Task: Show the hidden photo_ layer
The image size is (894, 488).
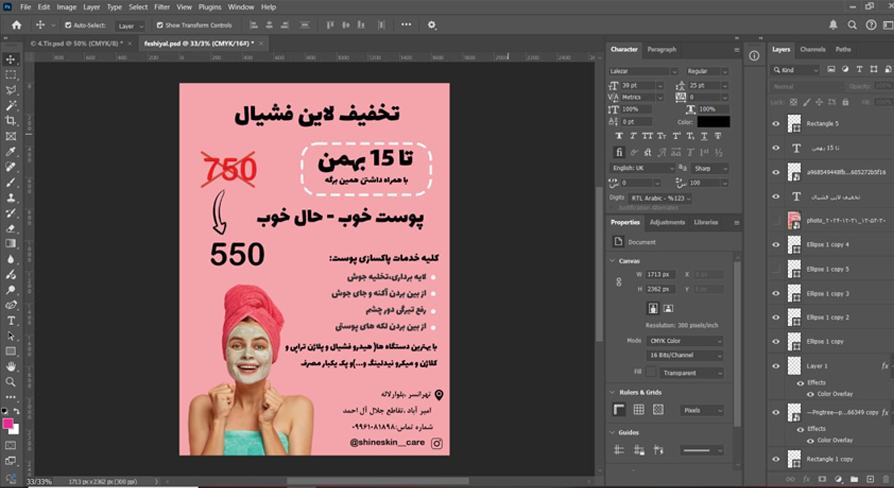Action: (776, 221)
